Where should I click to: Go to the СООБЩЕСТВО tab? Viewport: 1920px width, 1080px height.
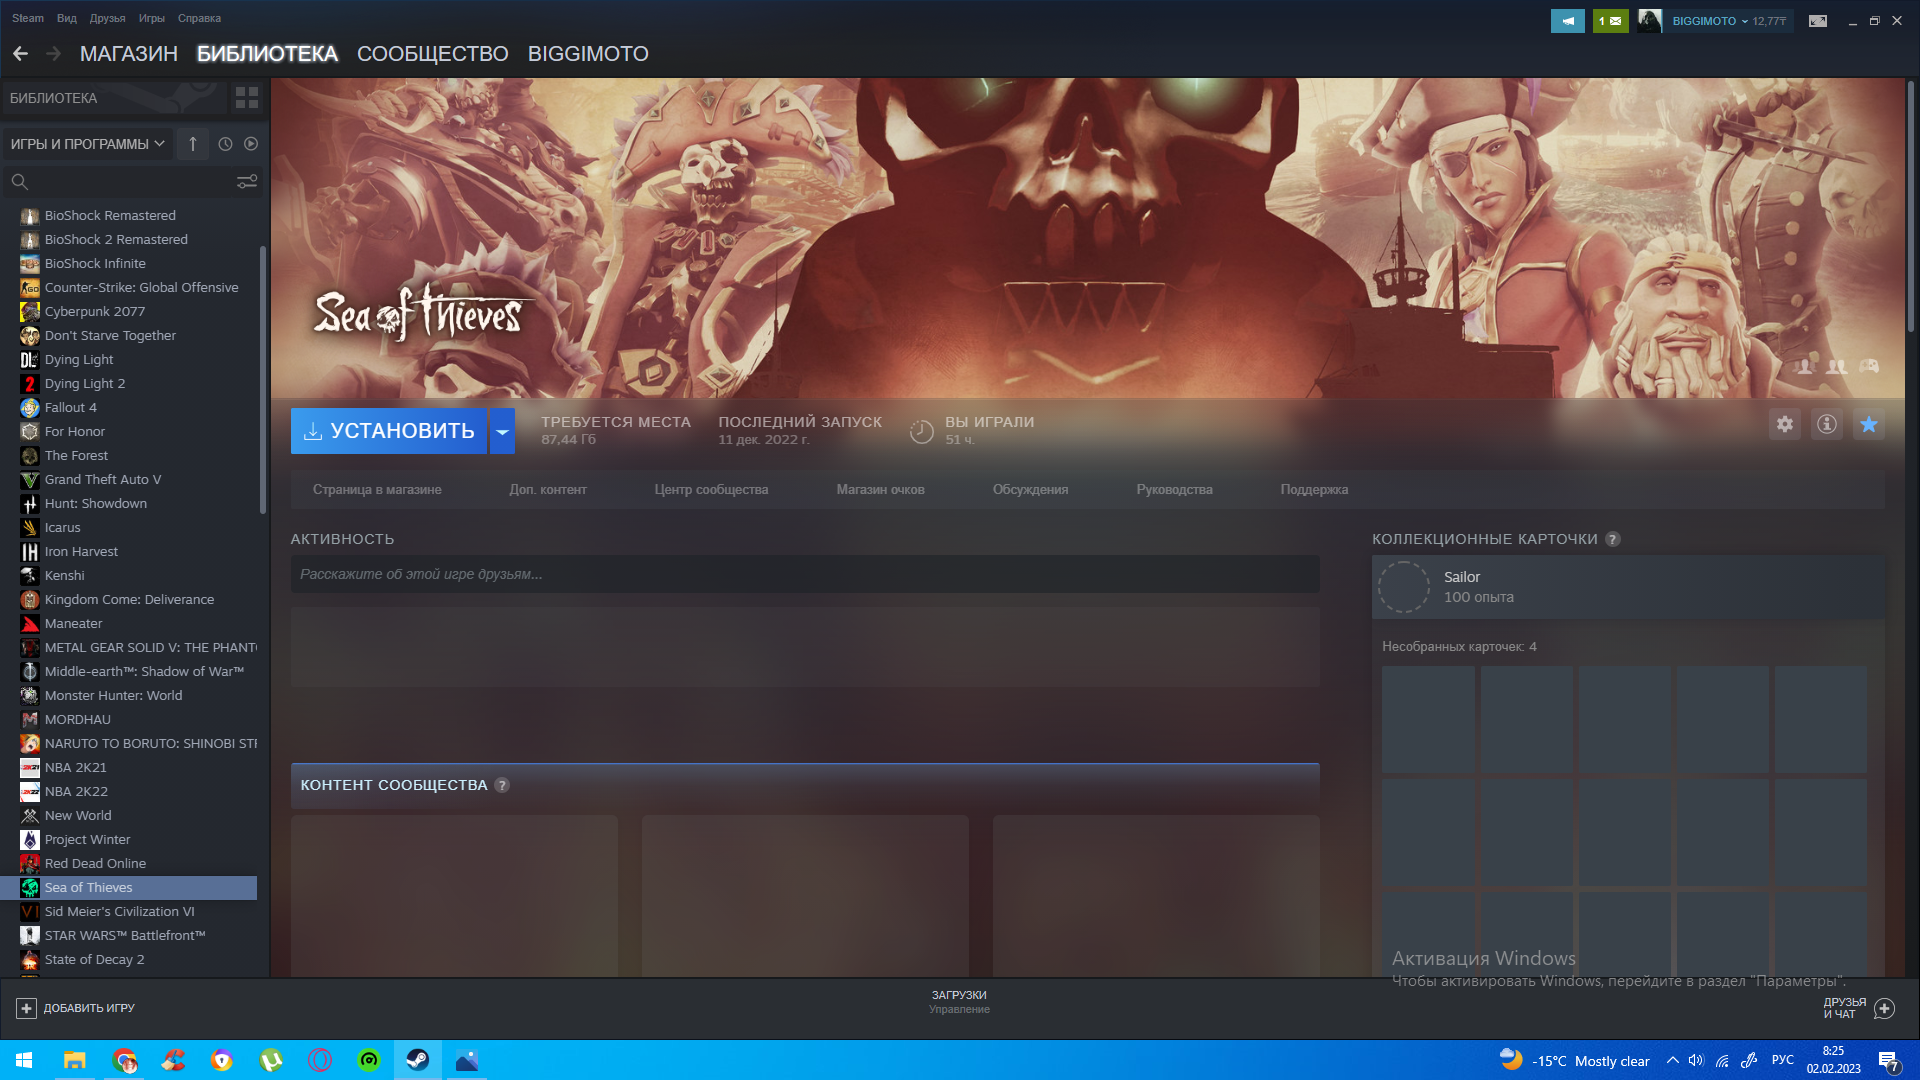tap(433, 54)
